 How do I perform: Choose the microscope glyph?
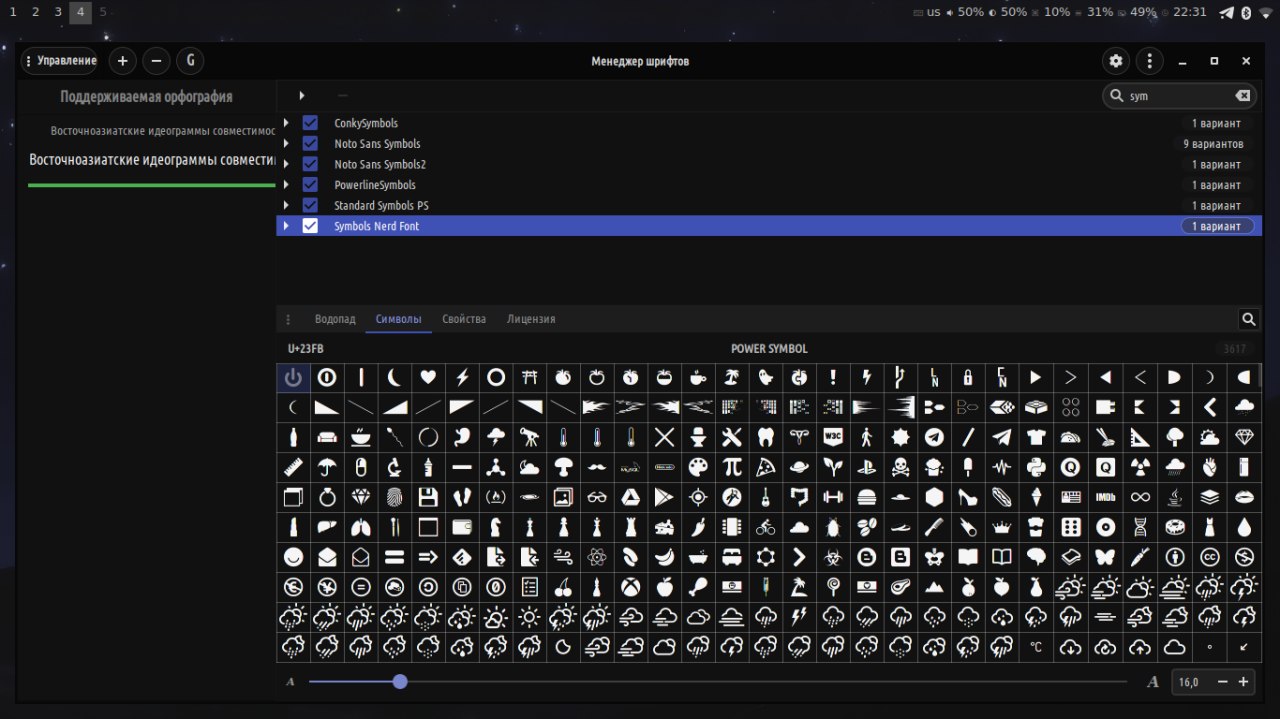[x=394, y=467]
